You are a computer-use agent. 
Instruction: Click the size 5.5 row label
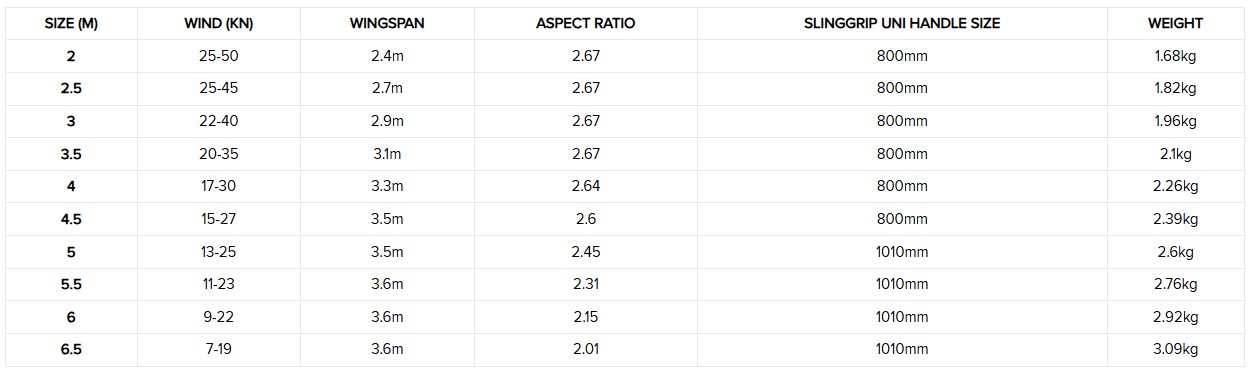pos(71,284)
